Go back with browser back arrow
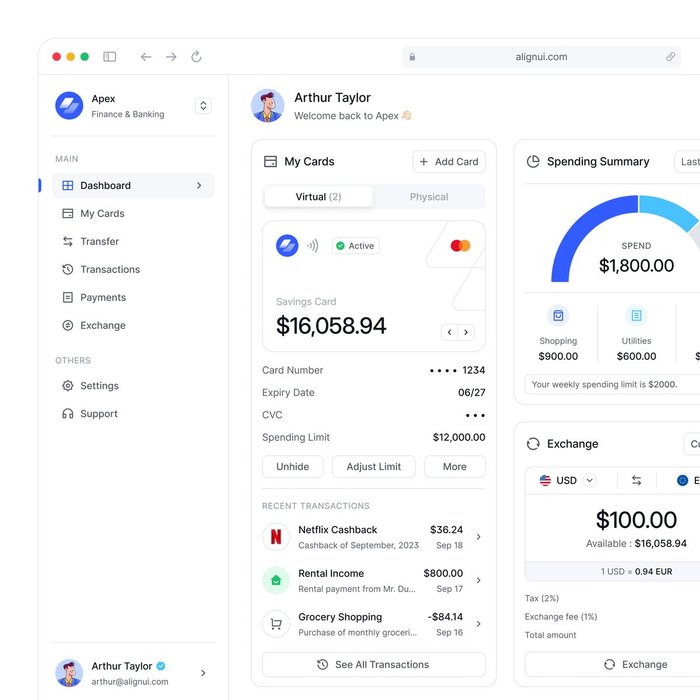Screen dimensions: 700x700 click(146, 57)
